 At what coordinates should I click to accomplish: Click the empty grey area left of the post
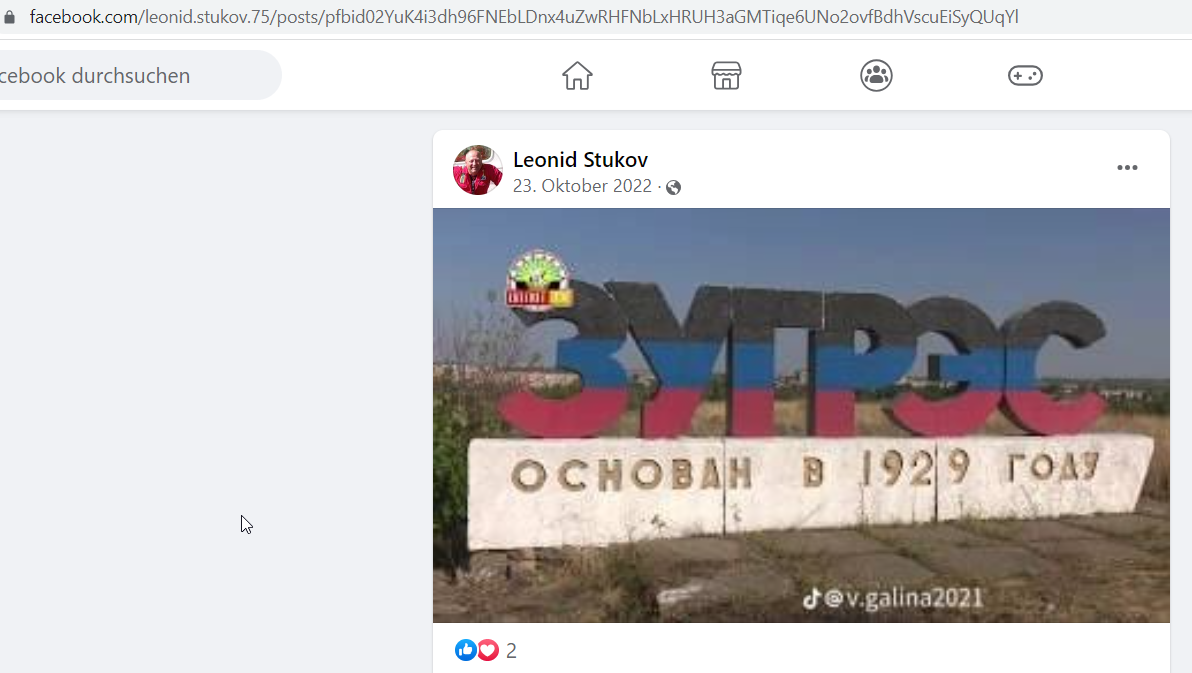(x=217, y=380)
